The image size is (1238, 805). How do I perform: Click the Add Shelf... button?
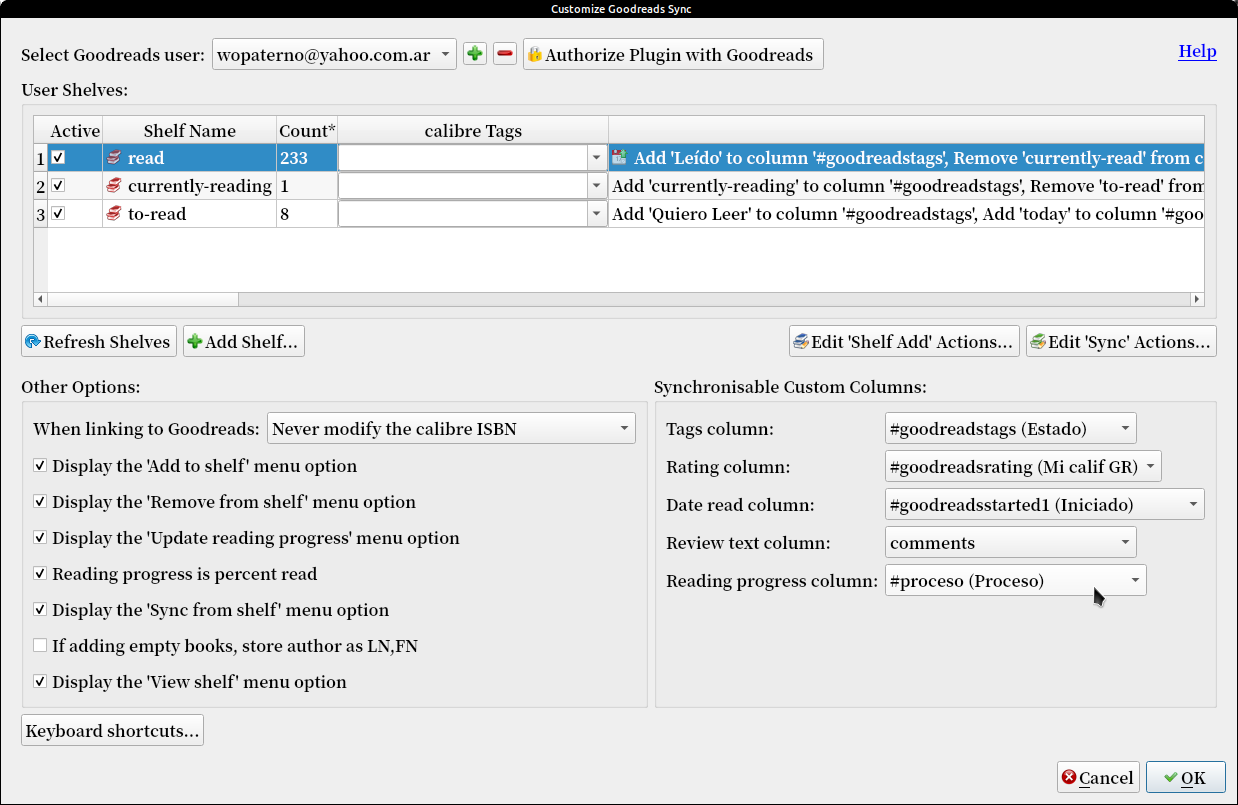(x=243, y=342)
